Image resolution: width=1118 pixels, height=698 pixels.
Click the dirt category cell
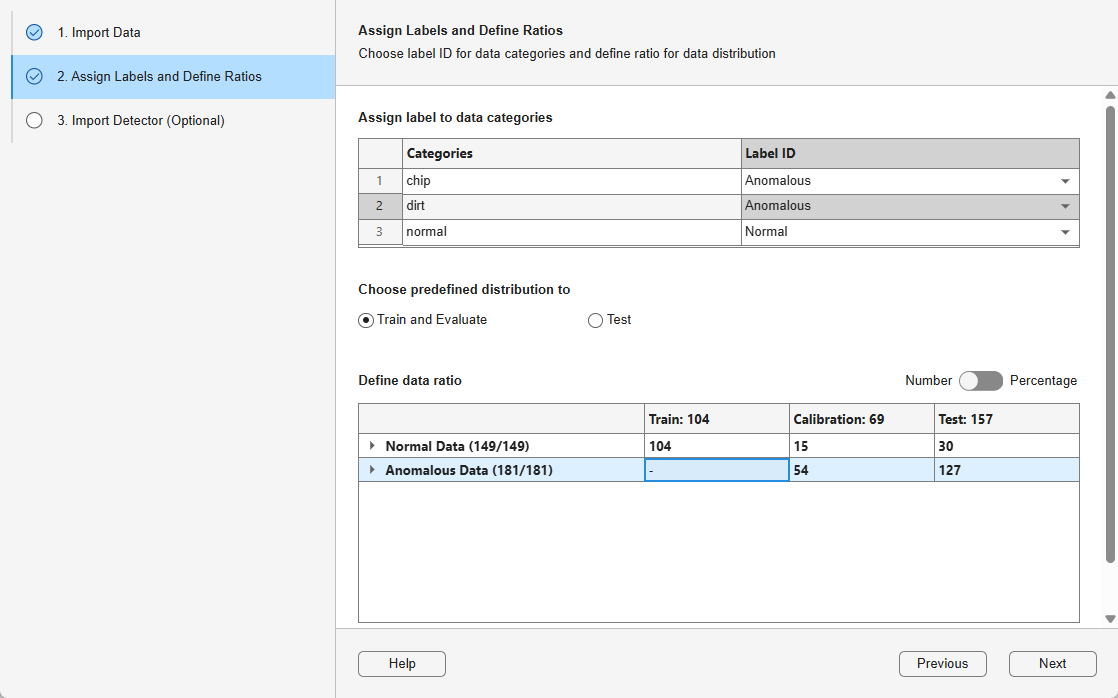pos(572,206)
